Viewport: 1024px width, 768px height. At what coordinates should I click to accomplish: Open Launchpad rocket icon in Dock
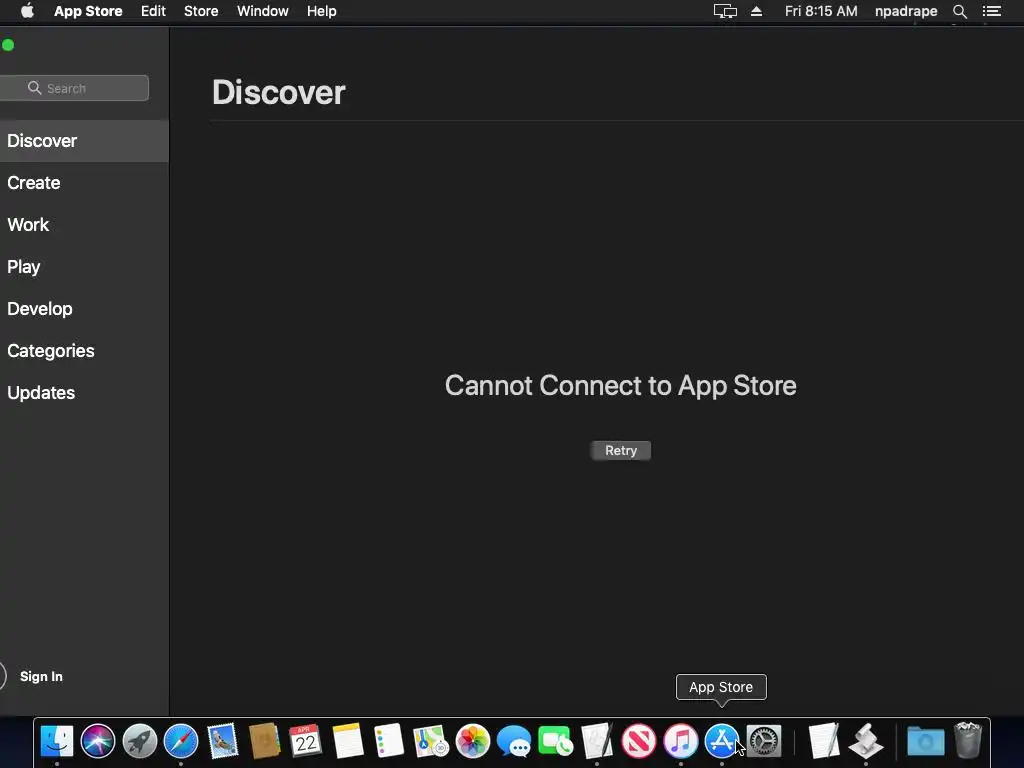140,741
